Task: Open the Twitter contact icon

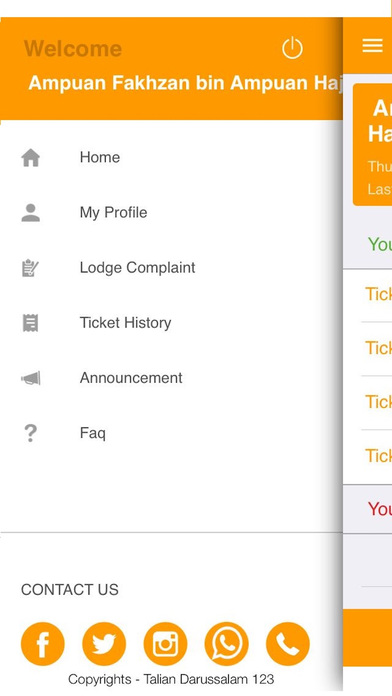Action: click(104, 644)
